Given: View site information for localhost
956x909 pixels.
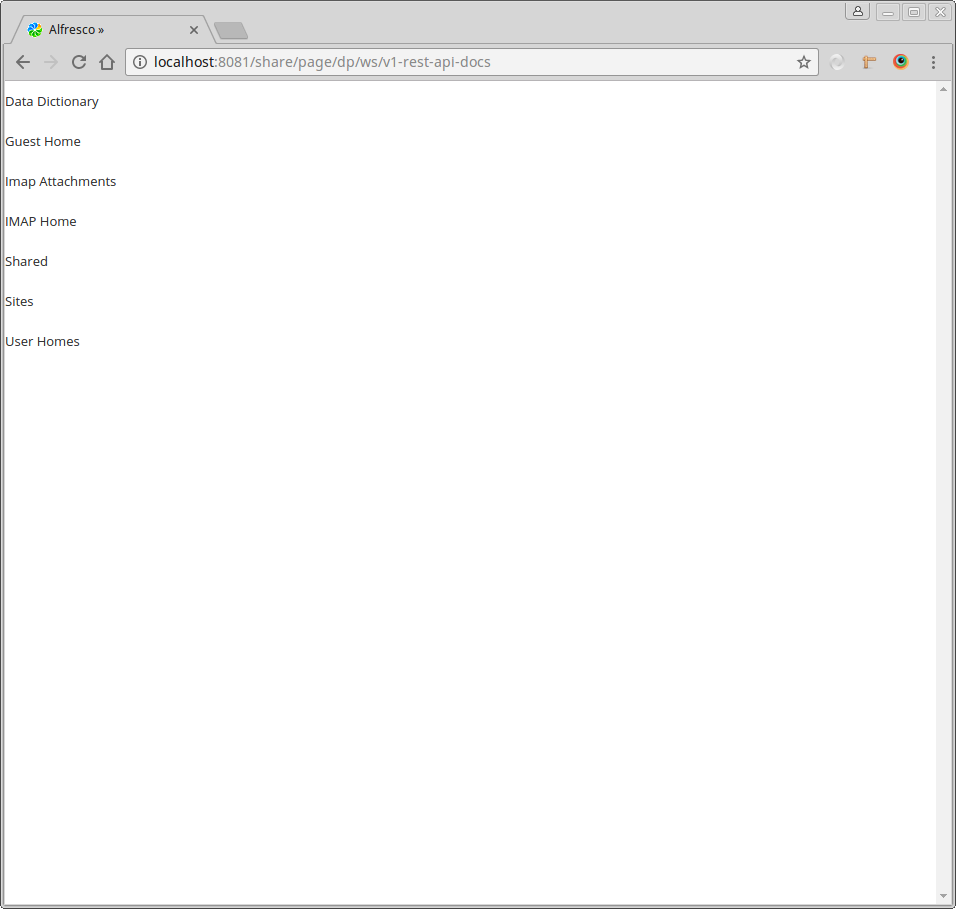Looking at the screenshot, I should [x=140, y=62].
